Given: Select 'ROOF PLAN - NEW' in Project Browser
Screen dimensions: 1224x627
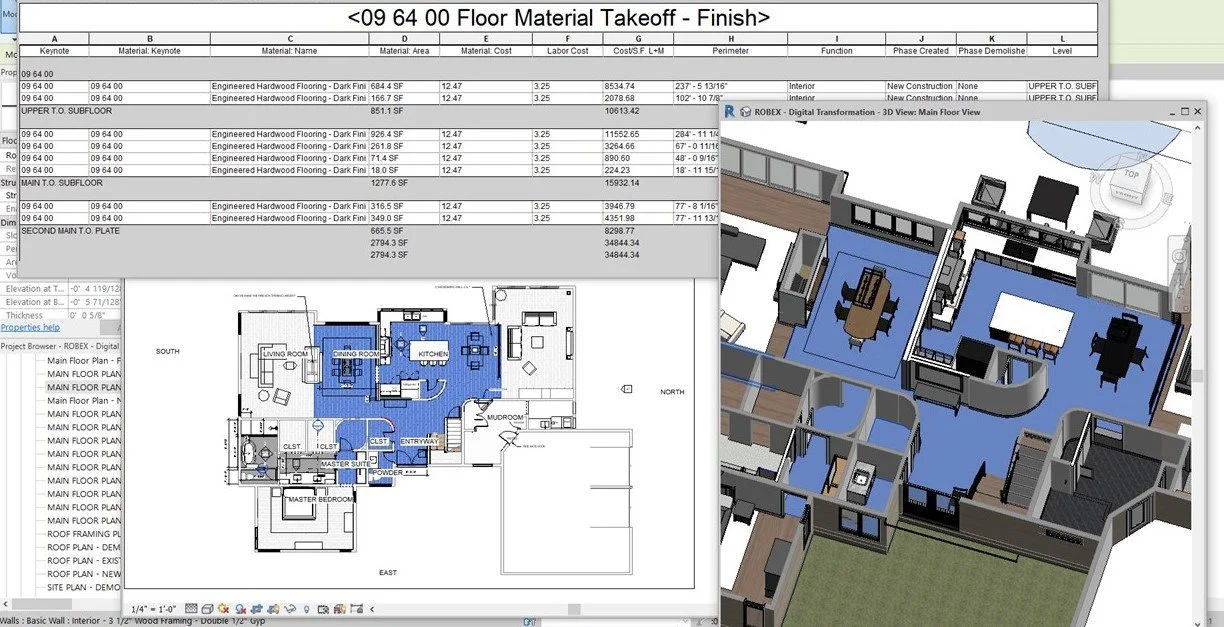Looking at the screenshot, I should click(x=85, y=574).
